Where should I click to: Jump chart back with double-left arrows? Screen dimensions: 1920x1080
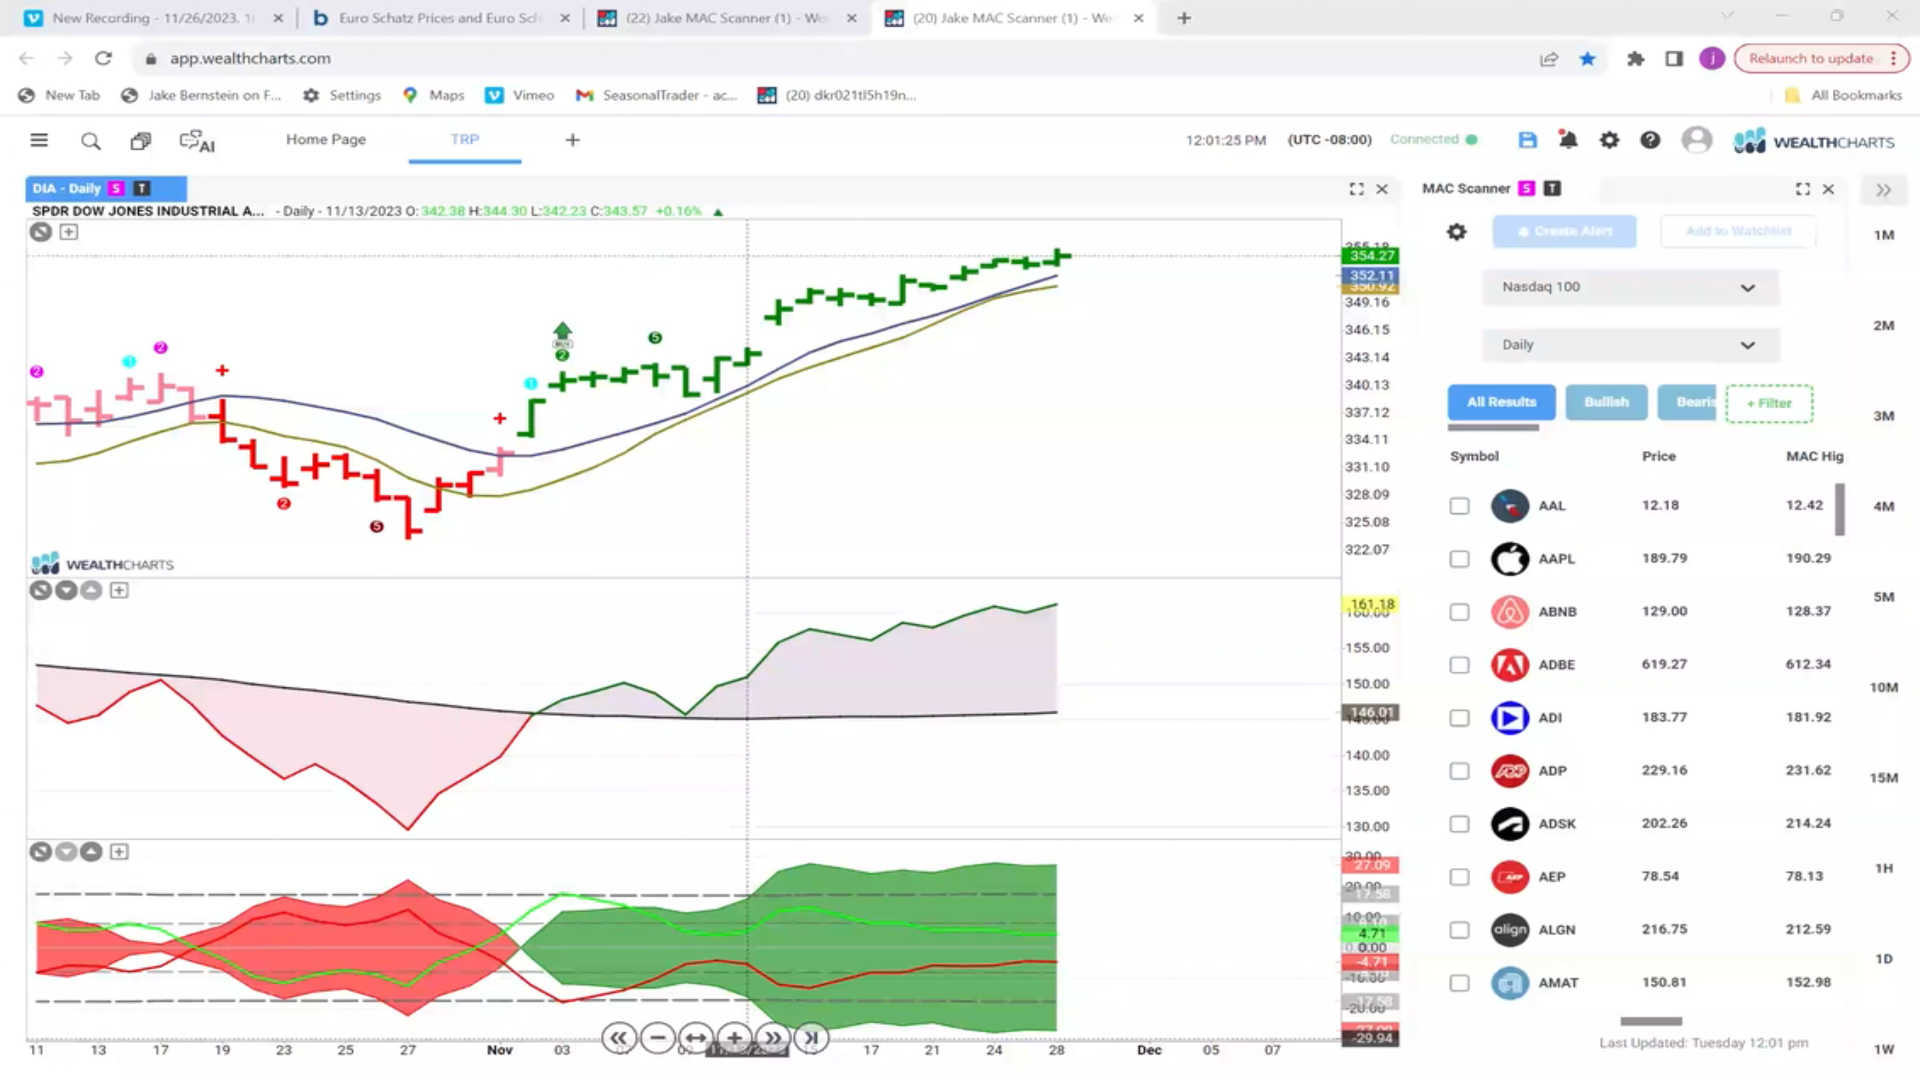tap(619, 1038)
